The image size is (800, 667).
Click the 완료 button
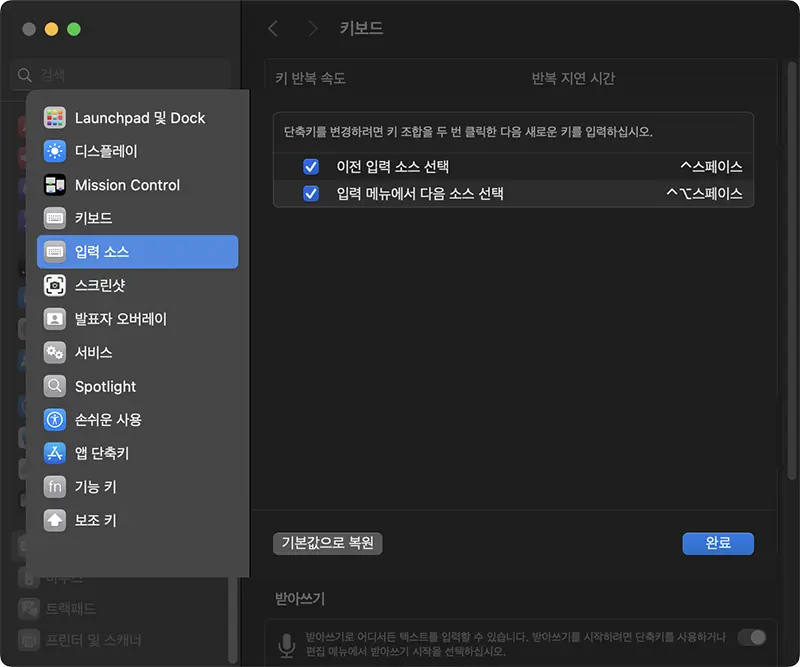(x=718, y=543)
